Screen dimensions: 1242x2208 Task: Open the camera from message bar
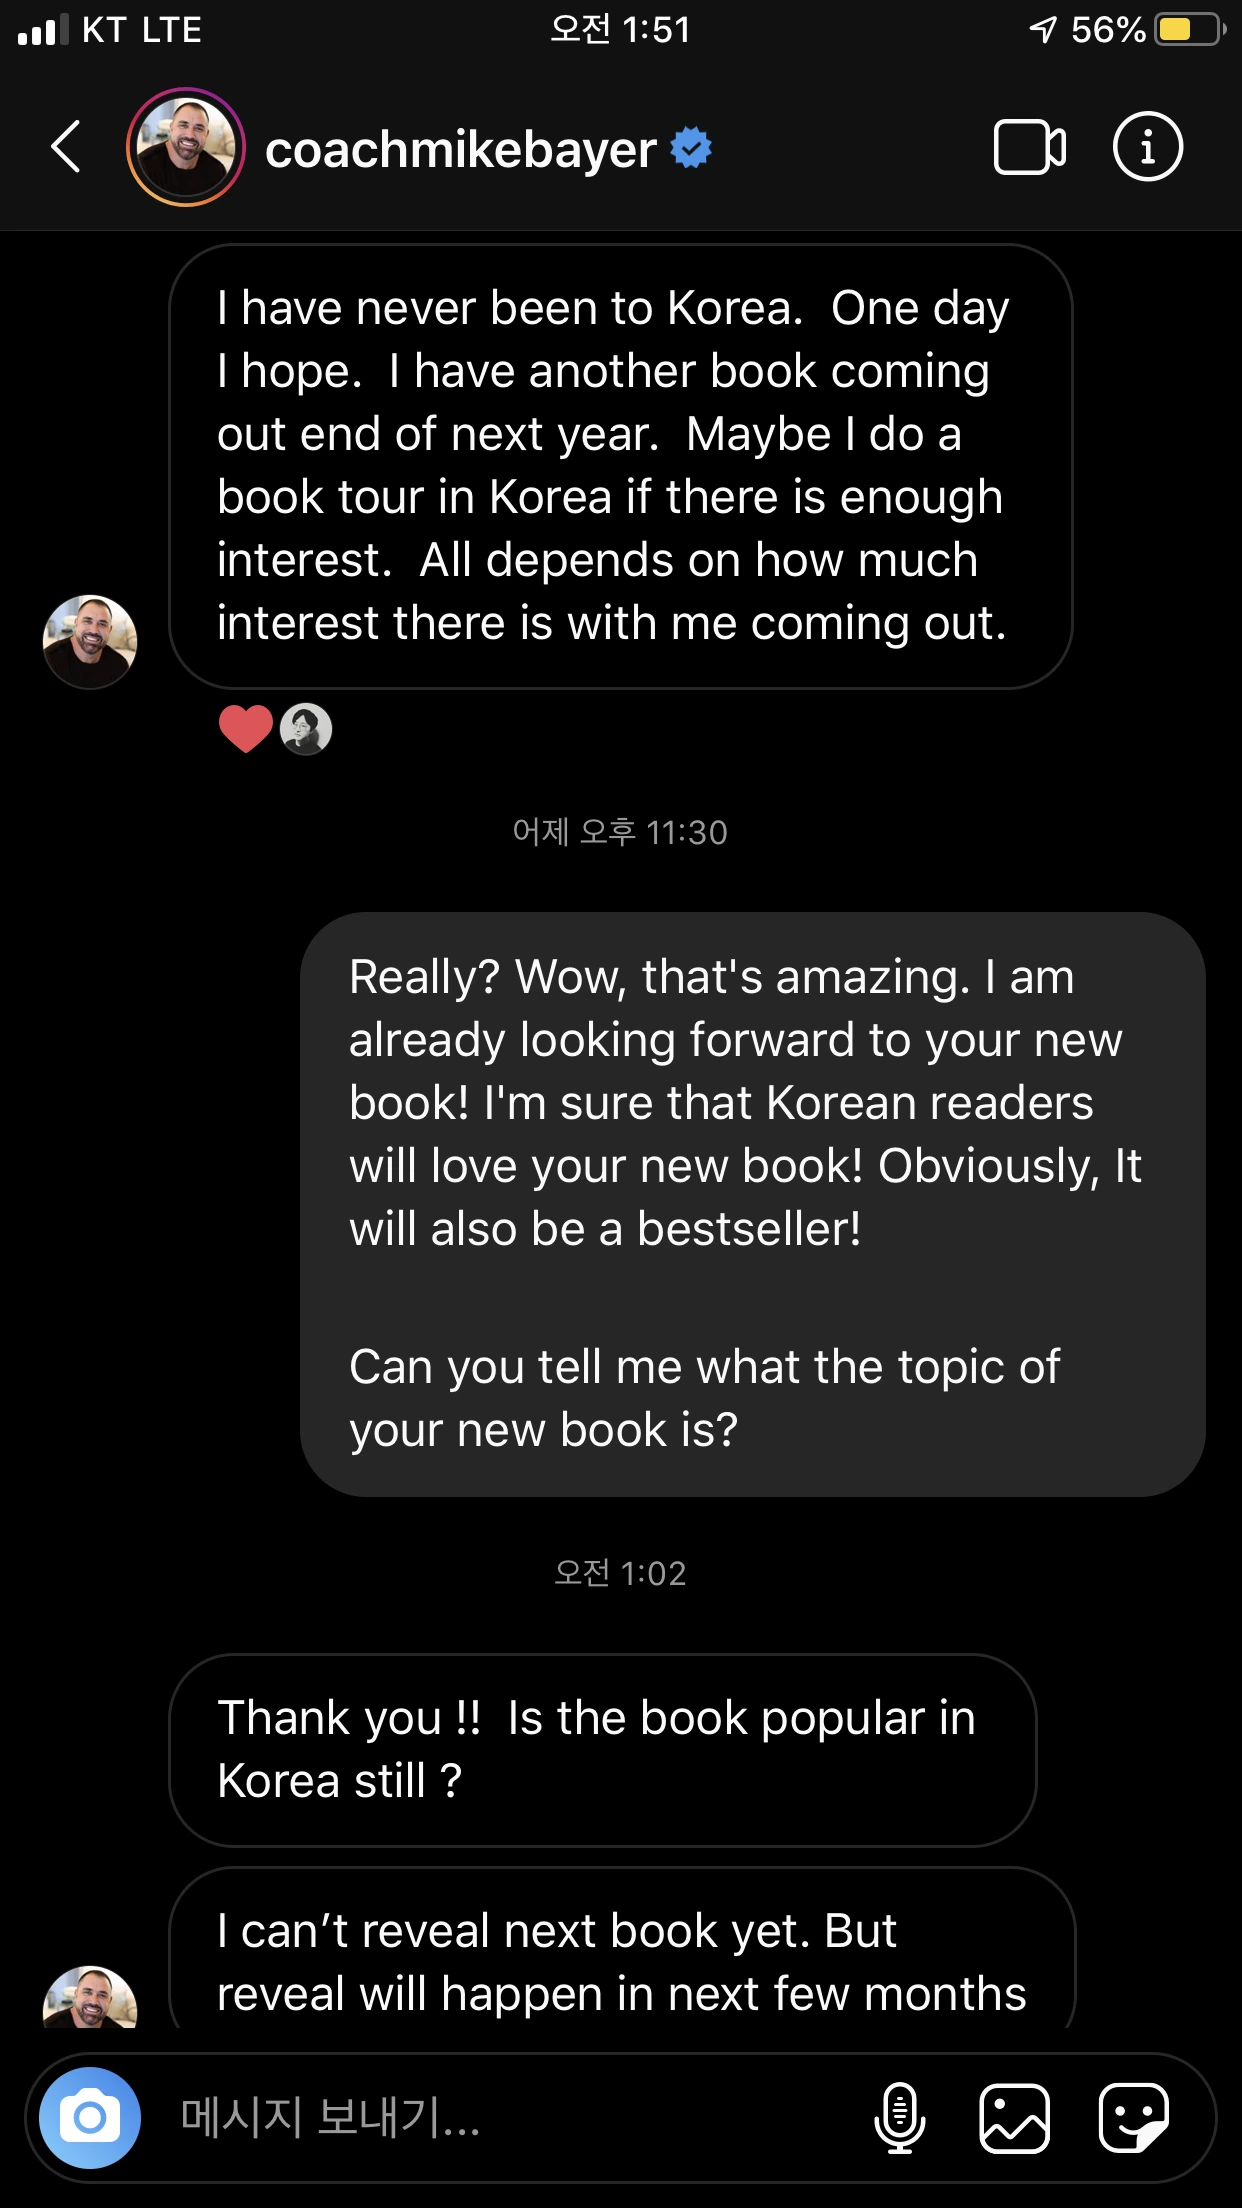coord(90,2117)
